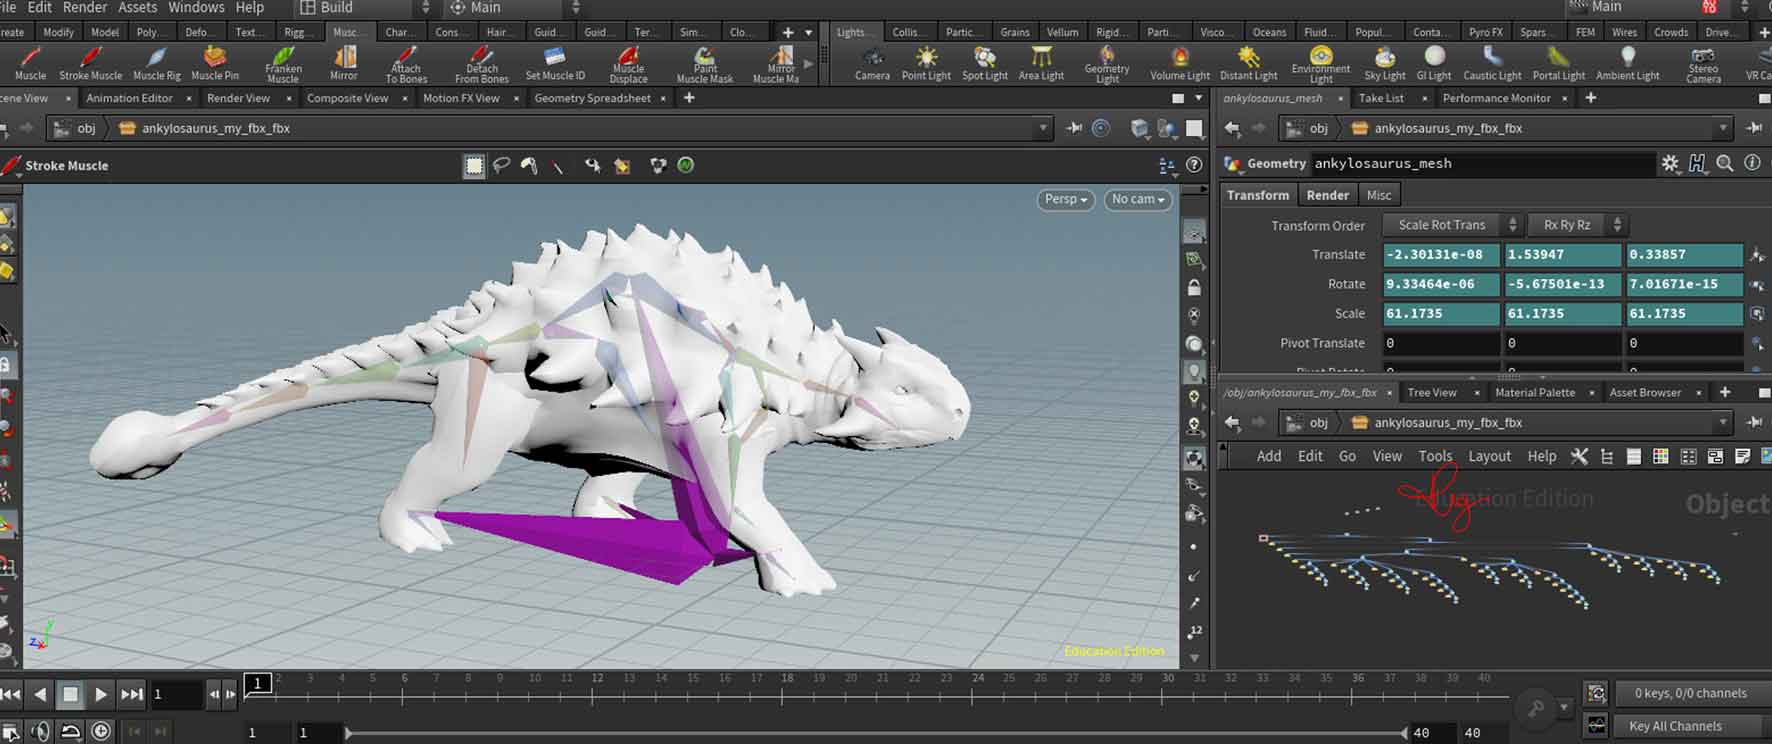Viewport: 1772px width, 744px height.
Task: Open the No cam camera dropdown
Action: point(1138,199)
